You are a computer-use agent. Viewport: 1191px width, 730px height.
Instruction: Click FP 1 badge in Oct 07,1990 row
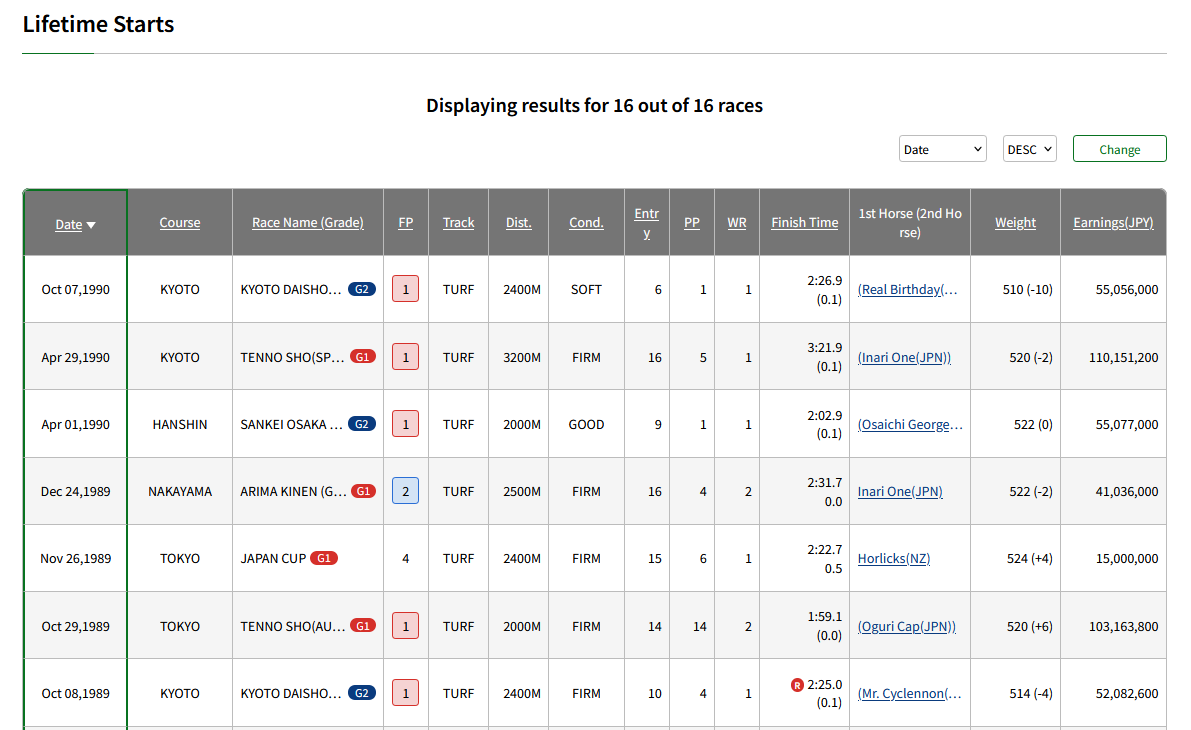click(406, 289)
